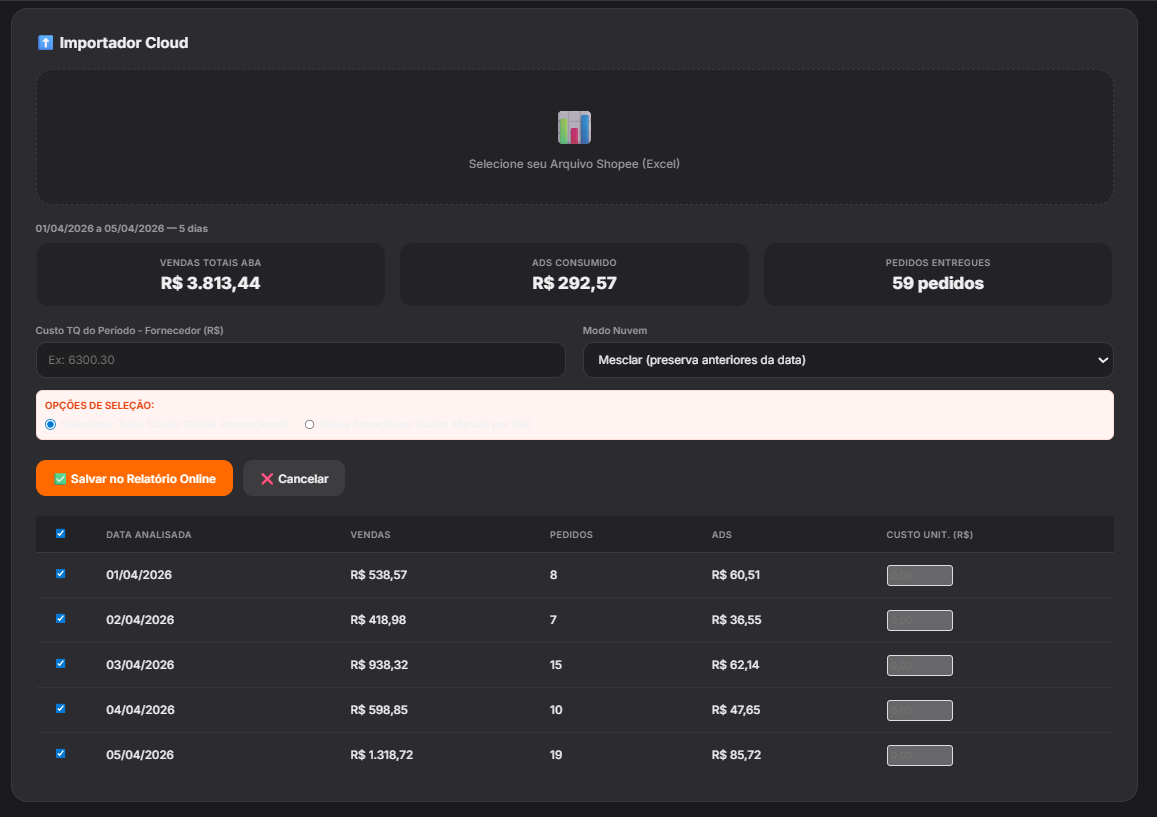Uncheck the 04/04/2026 row checkbox
1157x817 pixels.
61,709
